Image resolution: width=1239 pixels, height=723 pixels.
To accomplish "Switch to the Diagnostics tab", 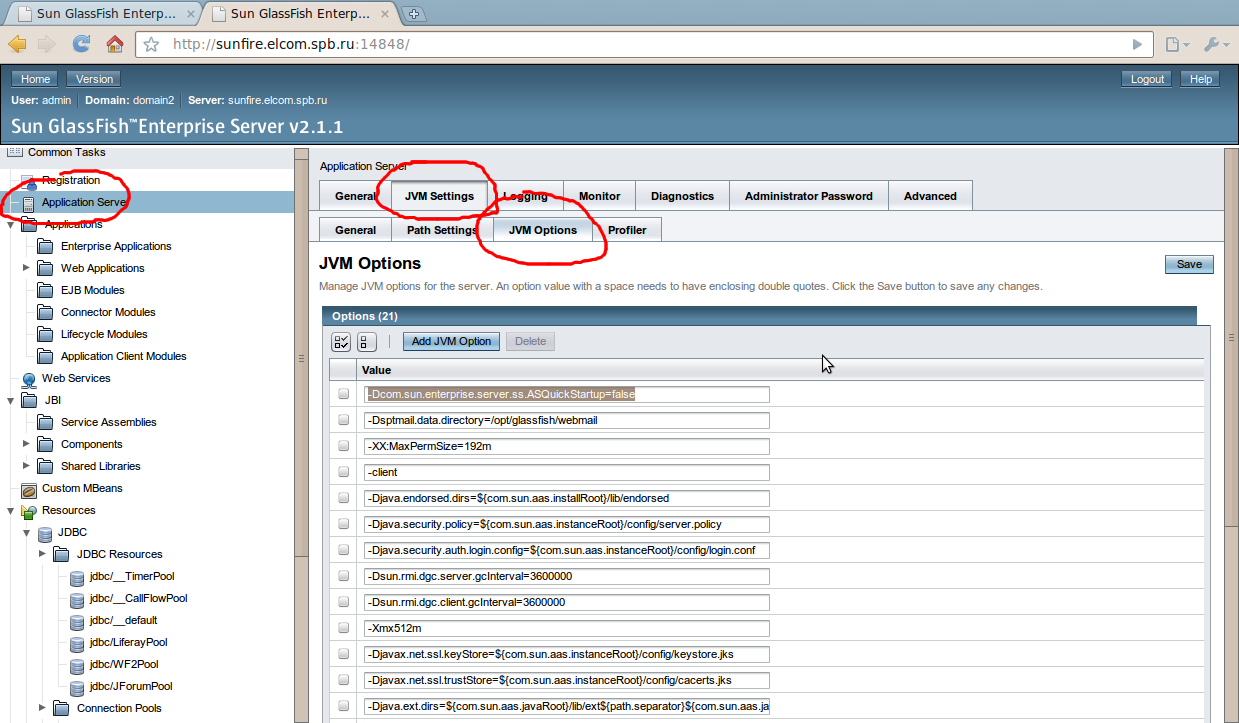I will pos(682,196).
